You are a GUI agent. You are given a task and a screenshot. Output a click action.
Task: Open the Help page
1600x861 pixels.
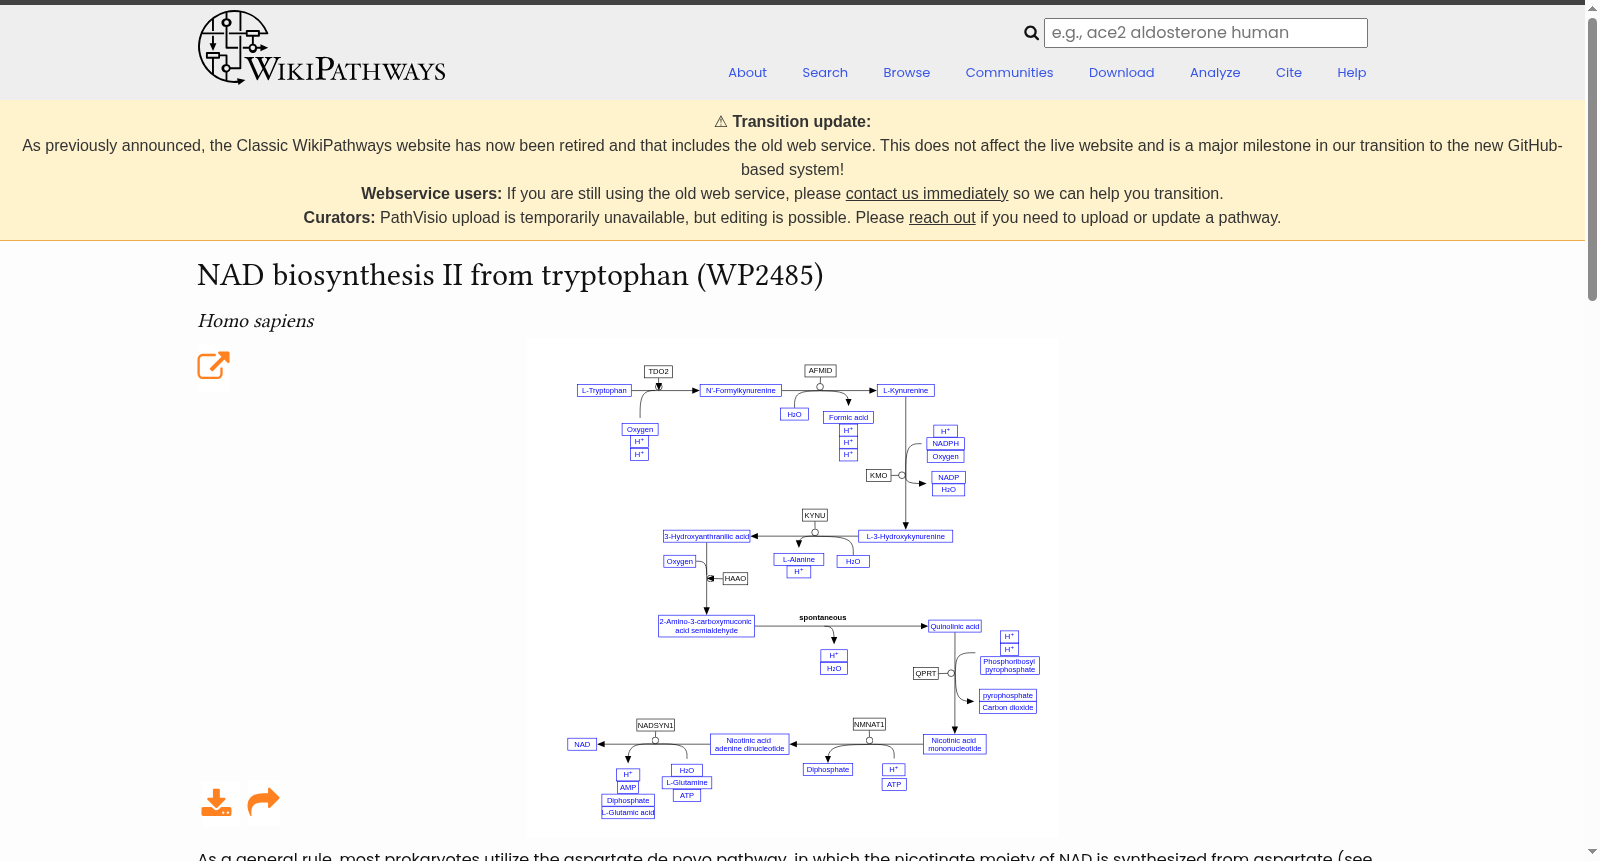[x=1351, y=73]
